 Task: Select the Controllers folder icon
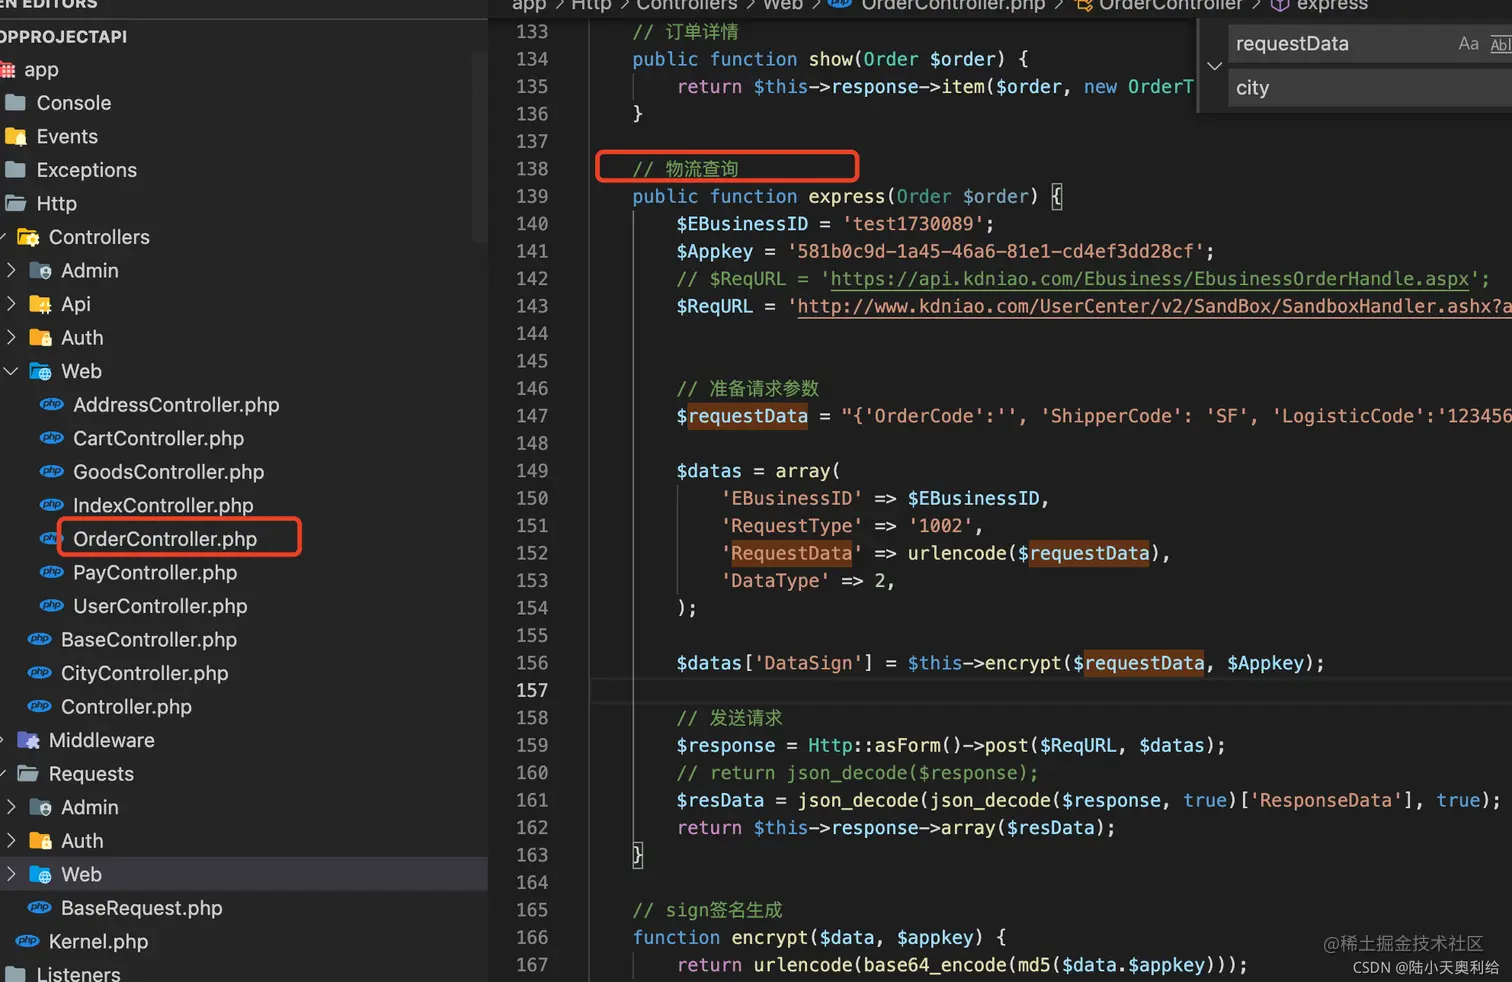28,238
